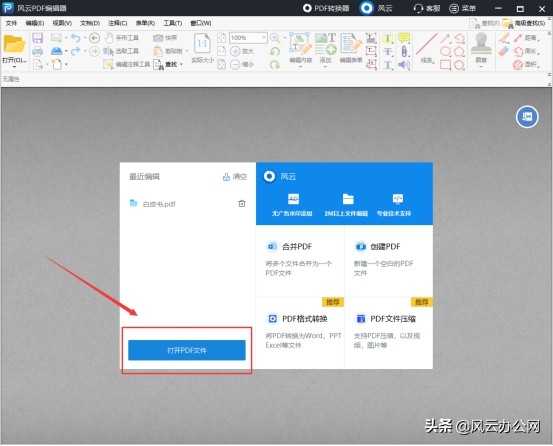Click 清空 to clear recent list

click(235, 177)
